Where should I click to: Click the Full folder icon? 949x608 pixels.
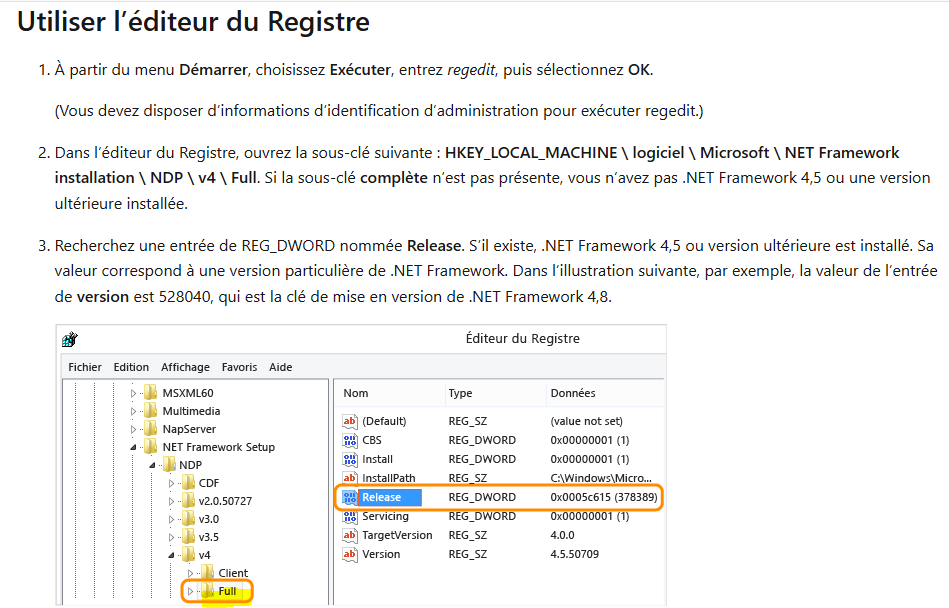point(208,590)
